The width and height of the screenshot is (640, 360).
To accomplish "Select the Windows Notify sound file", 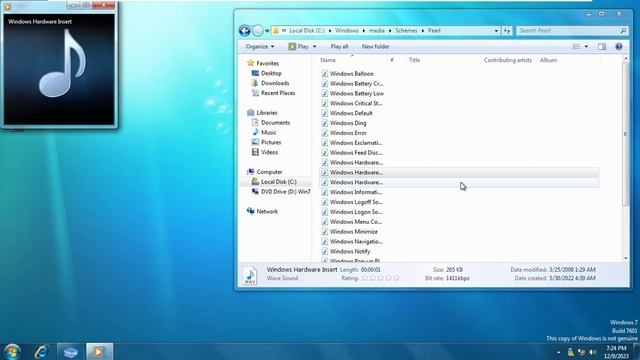I will pyautogui.click(x=350, y=251).
